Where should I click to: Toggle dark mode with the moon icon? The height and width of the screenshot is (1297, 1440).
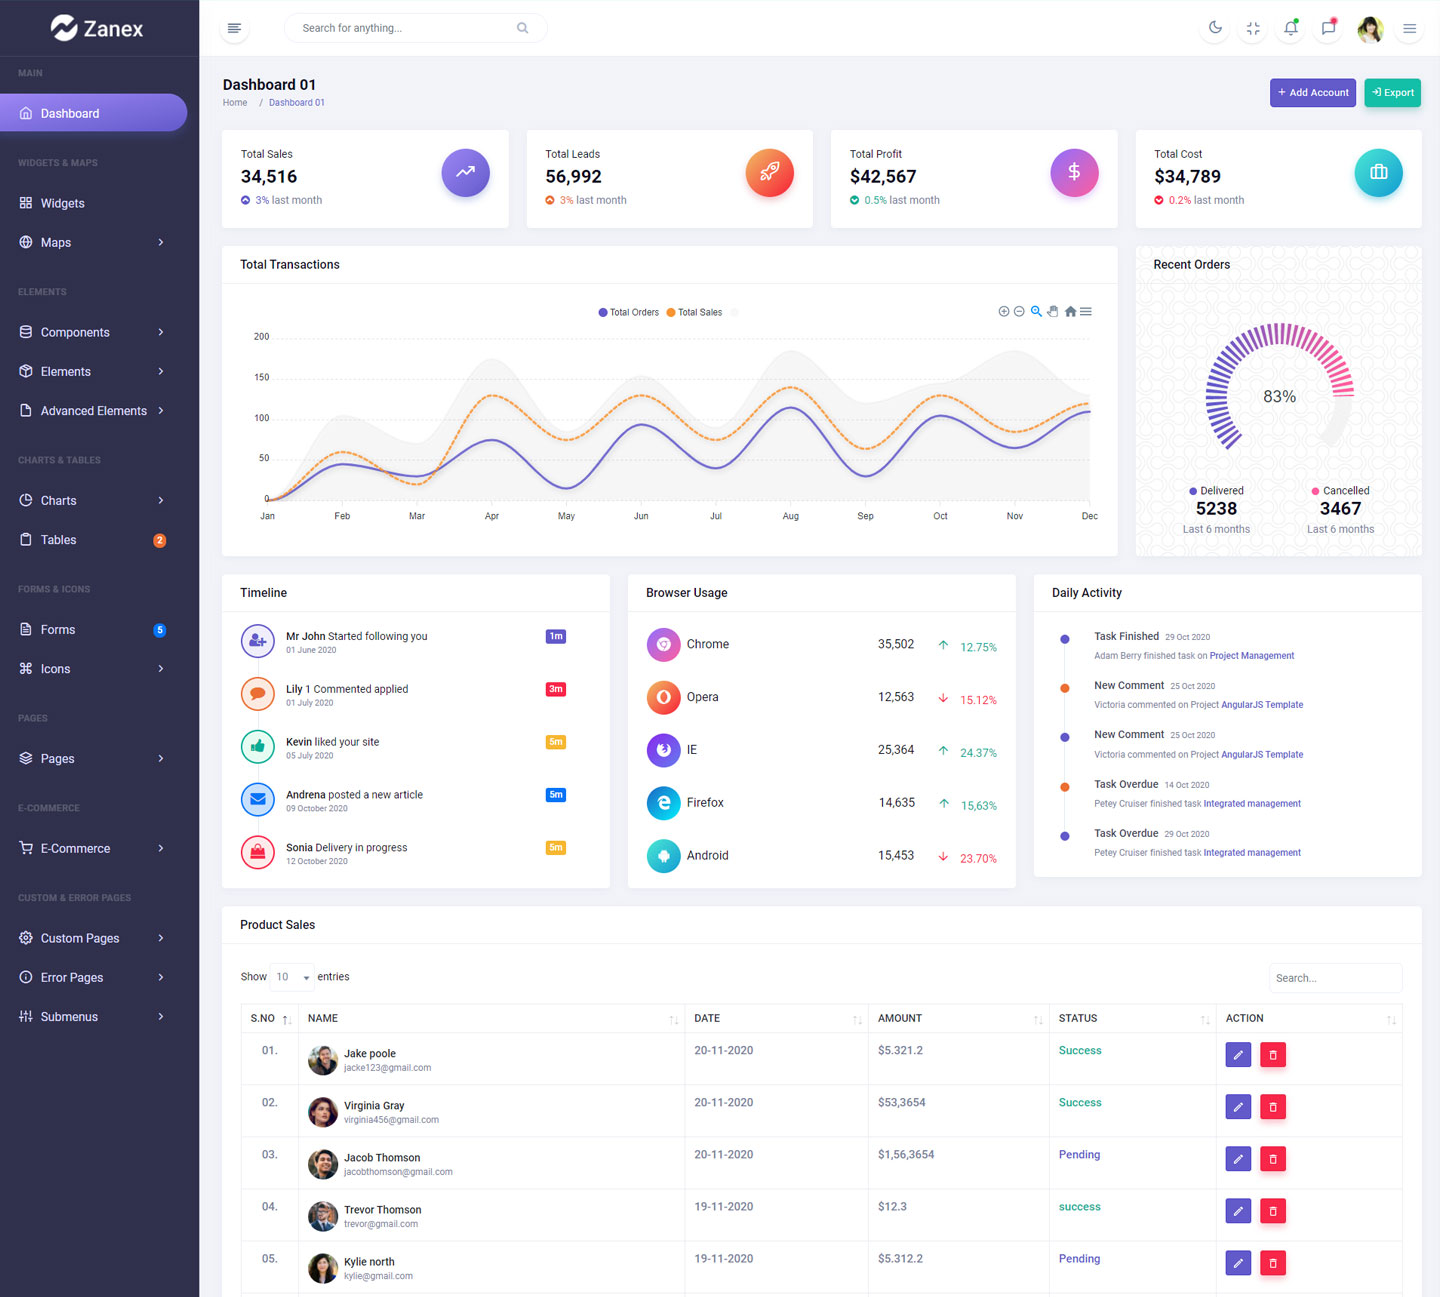point(1215,28)
